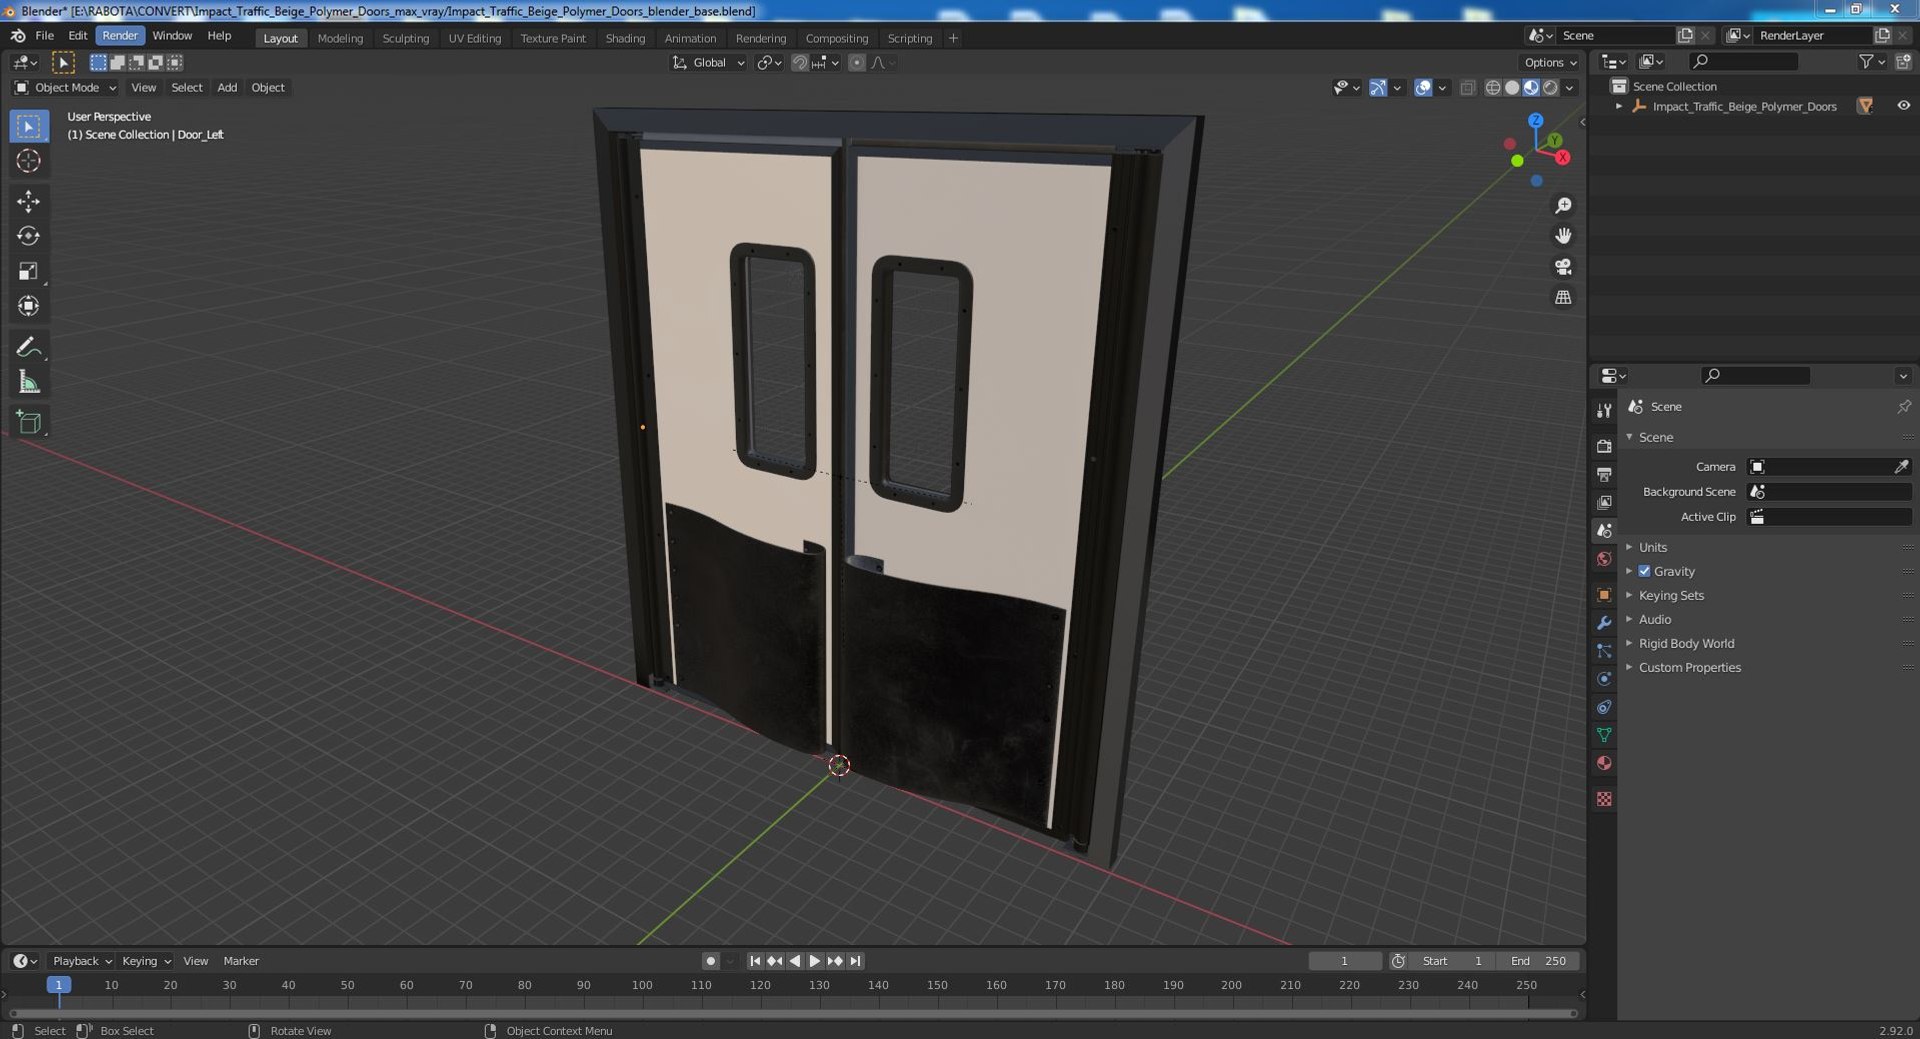The height and width of the screenshot is (1039, 1920).
Task: Open the File menu
Action: (45, 35)
